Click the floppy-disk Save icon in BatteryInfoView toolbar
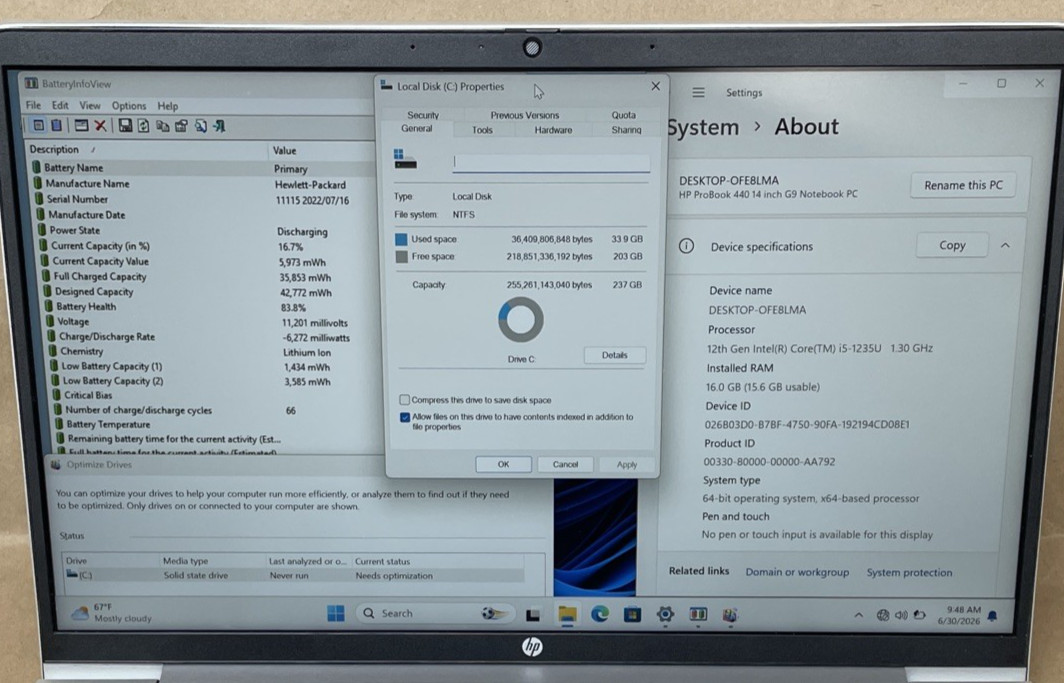Viewport: 1064px width, 683px height. coord(126,125)
